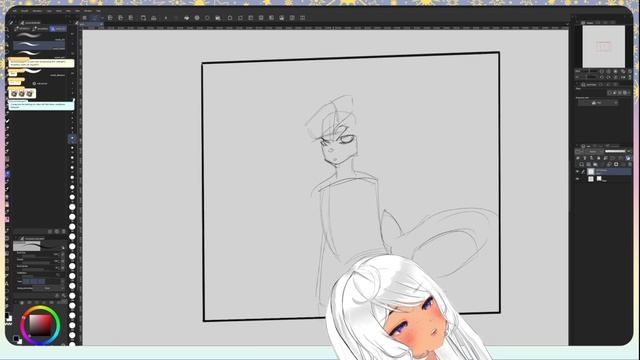640x360 pixels.
Task: Adjust the layer opacity slider
Action: coord(615,151)
